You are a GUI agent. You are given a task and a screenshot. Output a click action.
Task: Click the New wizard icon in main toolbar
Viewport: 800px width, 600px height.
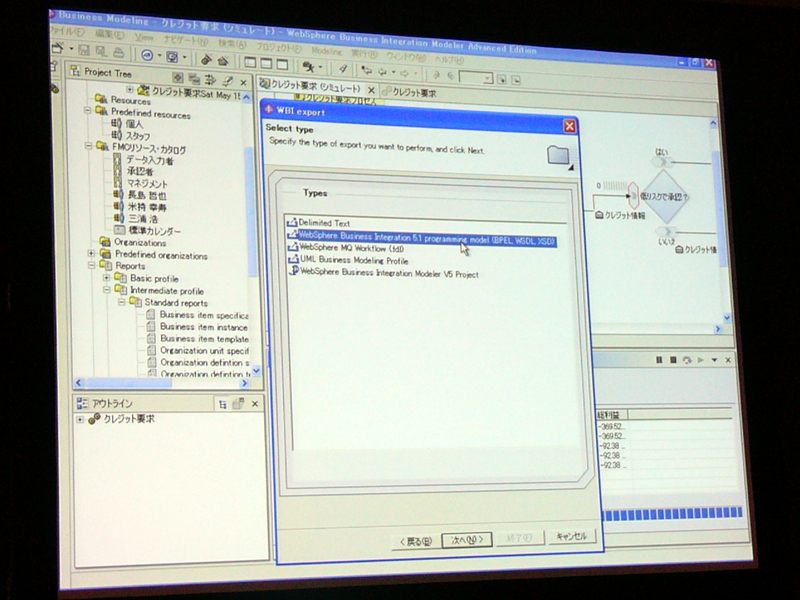click(58, 48)
